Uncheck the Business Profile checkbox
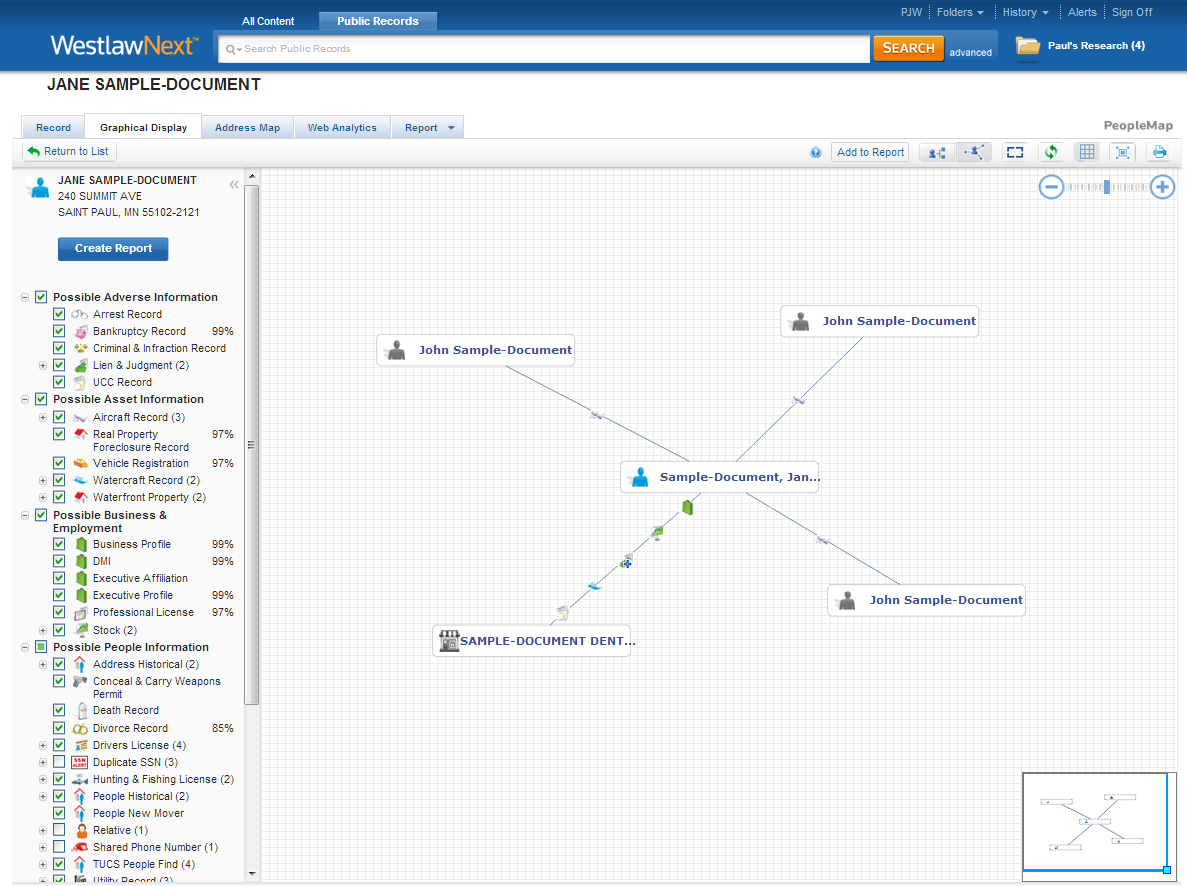Viewport: 1187px width, 886px height. point(59,544)
